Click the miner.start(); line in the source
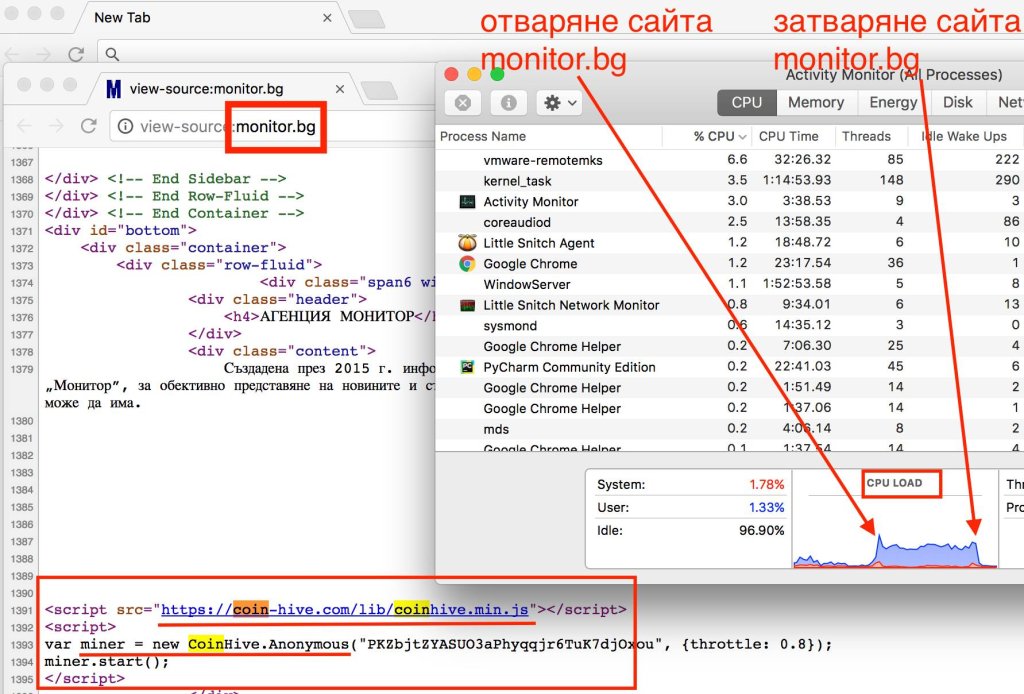The height and width of the screenshot is (694, 1024). [107, 661]
